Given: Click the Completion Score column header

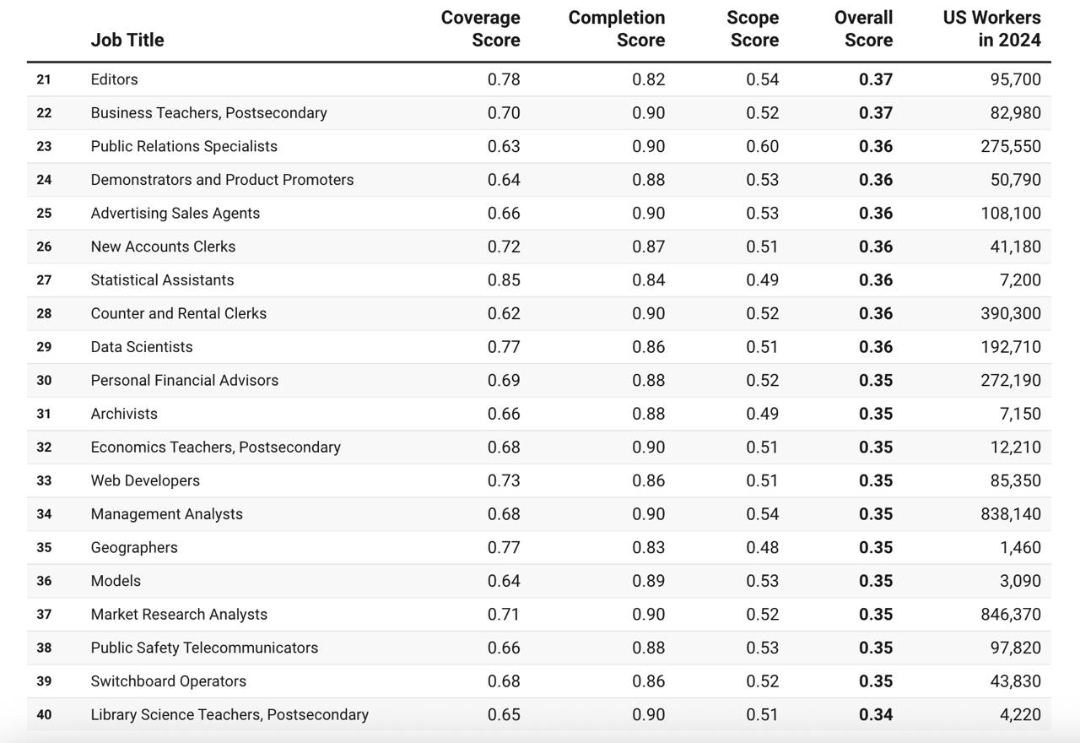Looking at the screenshot, I should [x=616, y=29].
